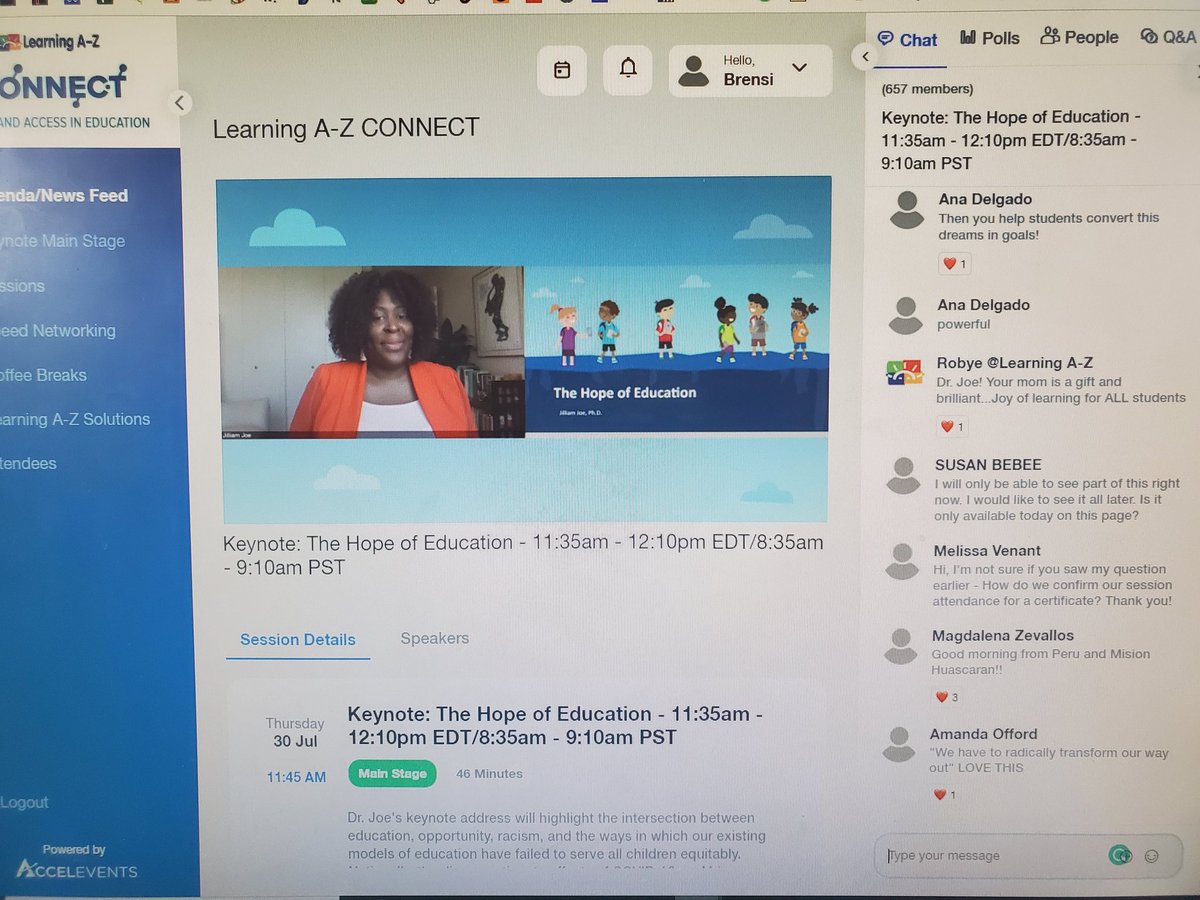Click SUSAN BEBEE's avatar
The height and width of the screenshot is (900, 1200).
904,475
